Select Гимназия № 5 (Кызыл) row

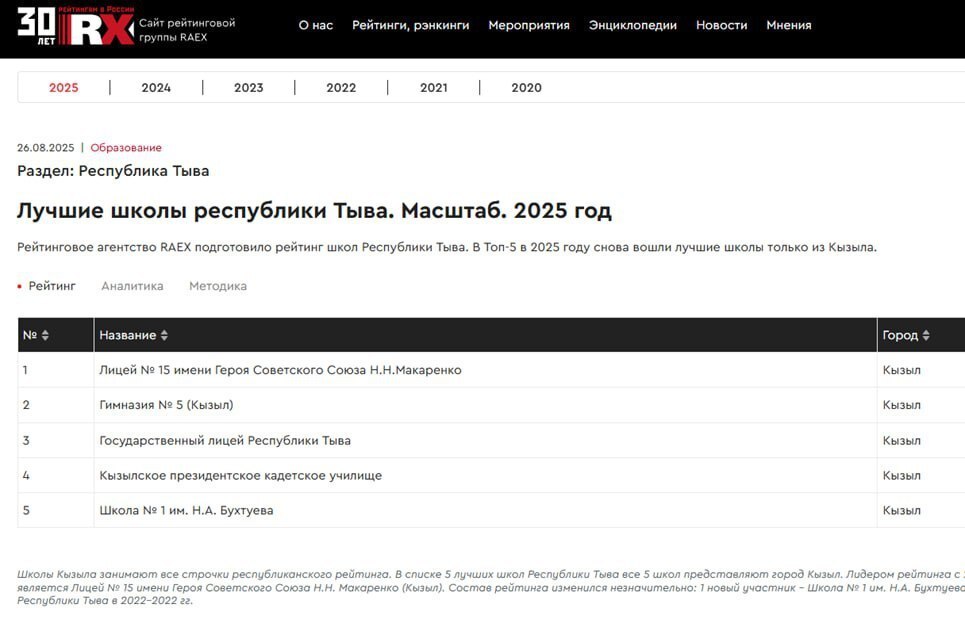click(x=166, y=405)
